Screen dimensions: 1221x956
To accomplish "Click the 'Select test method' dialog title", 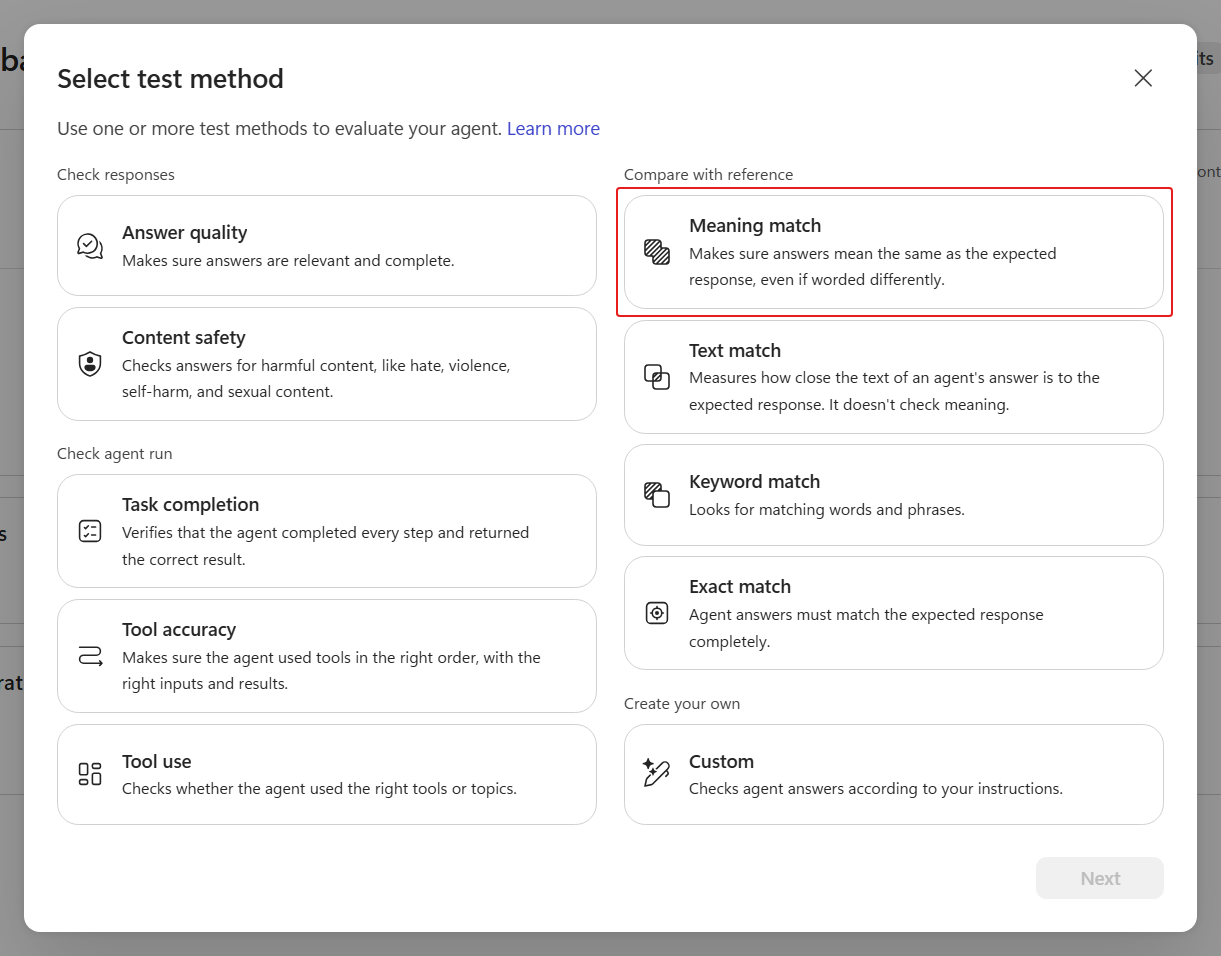I will click(170, 78).
